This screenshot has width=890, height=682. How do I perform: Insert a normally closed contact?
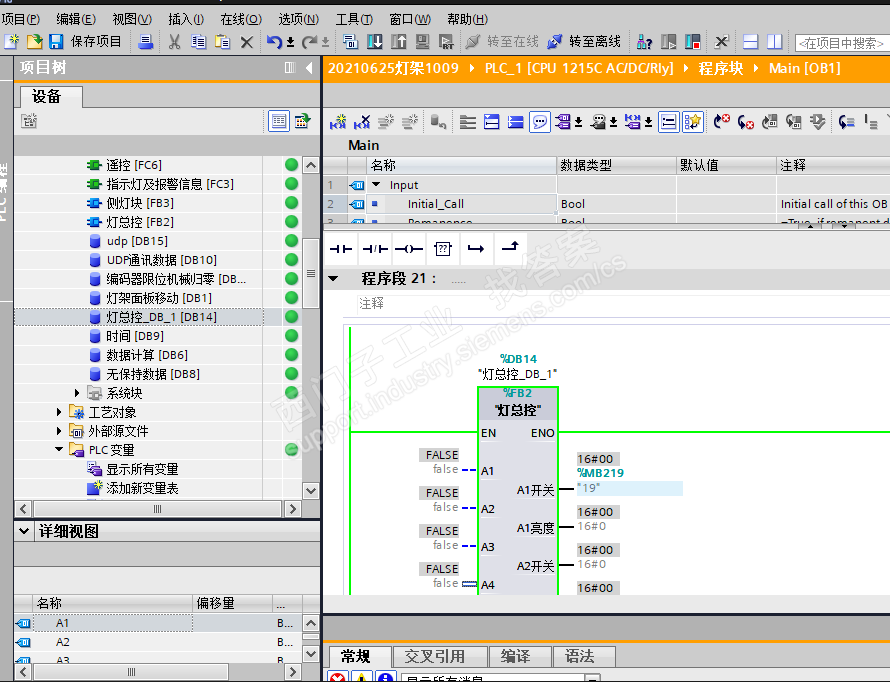click(x=375, y=248)
